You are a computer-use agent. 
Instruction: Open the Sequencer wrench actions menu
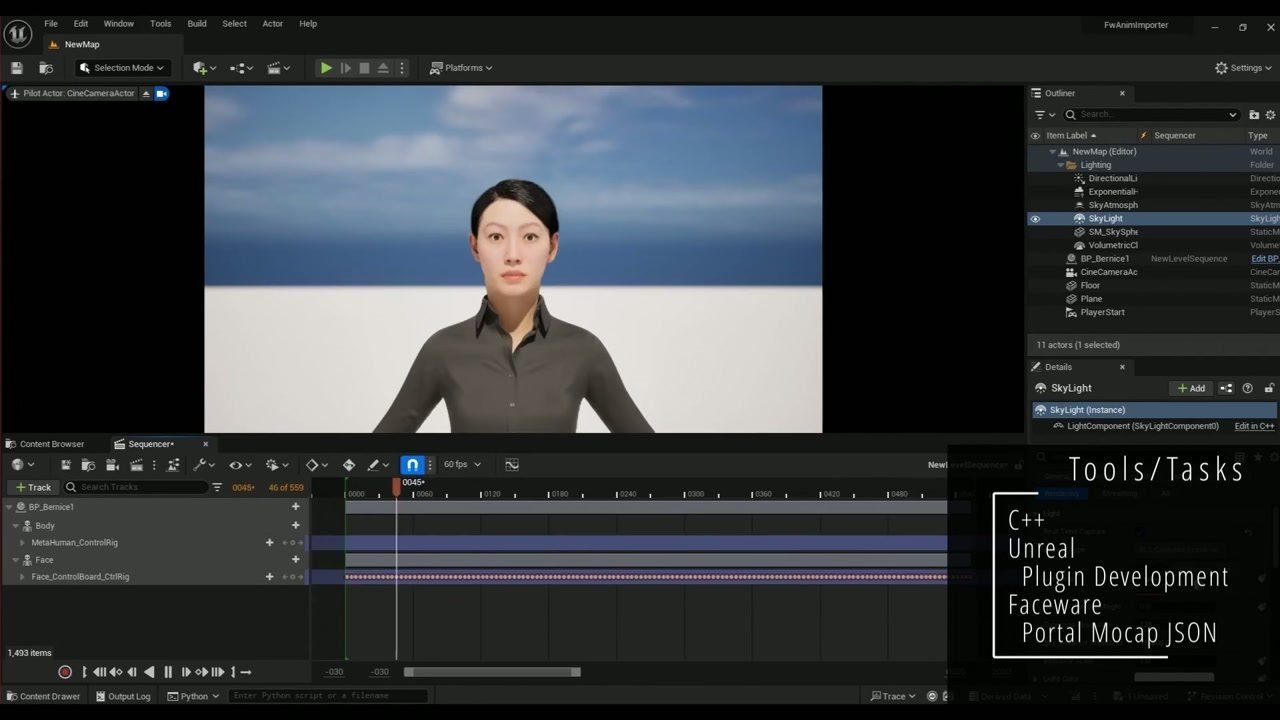coord(204,465)
